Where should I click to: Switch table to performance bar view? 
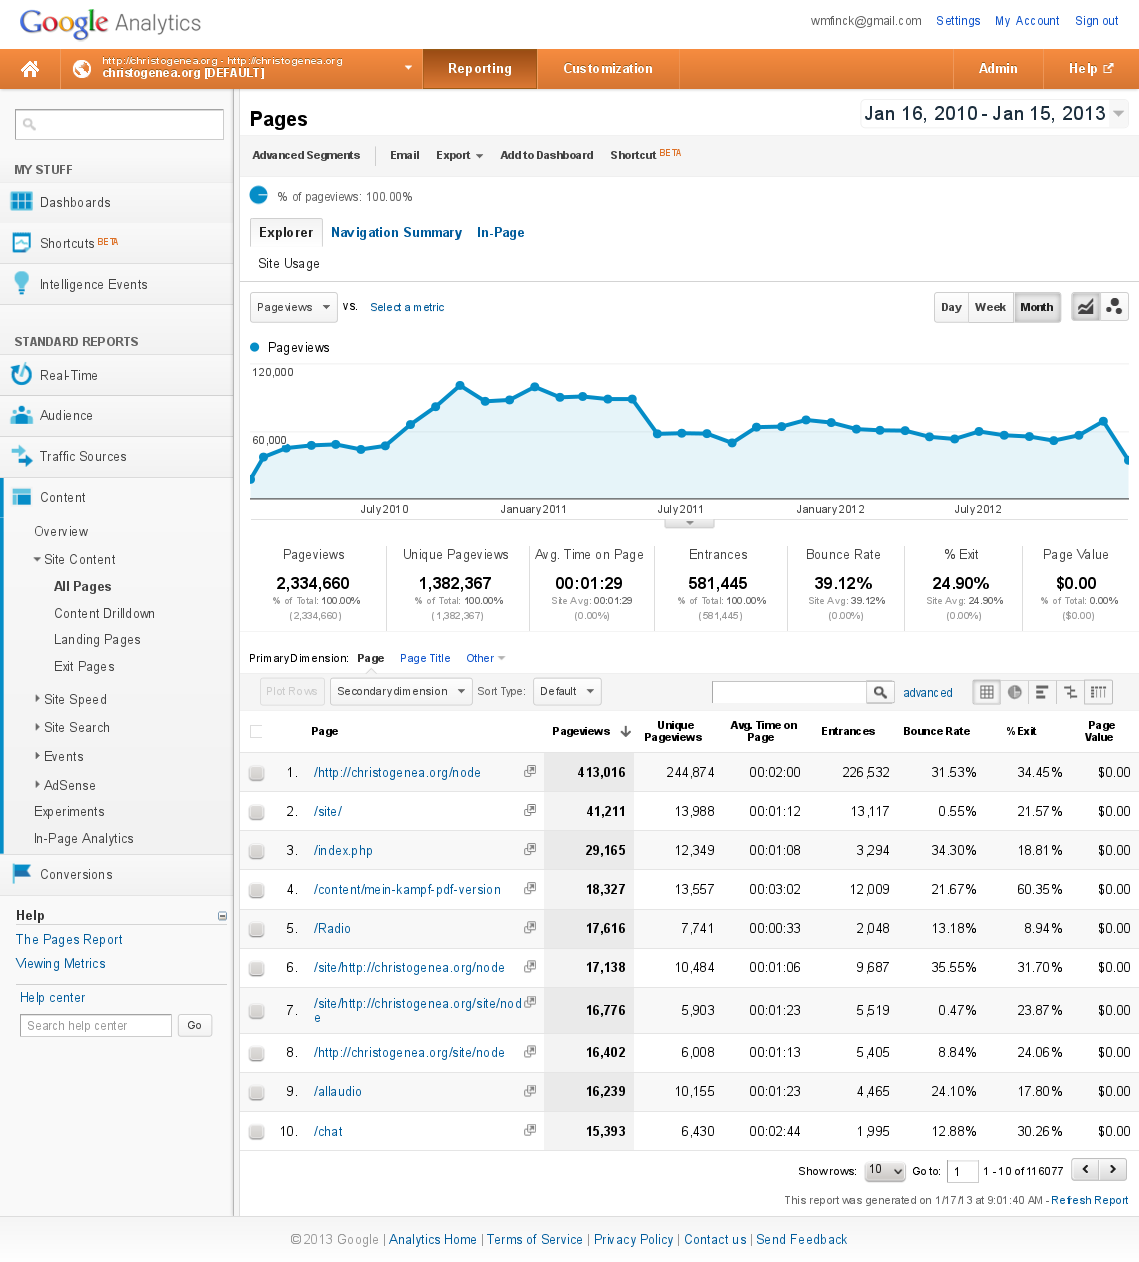coord(1042,692)
